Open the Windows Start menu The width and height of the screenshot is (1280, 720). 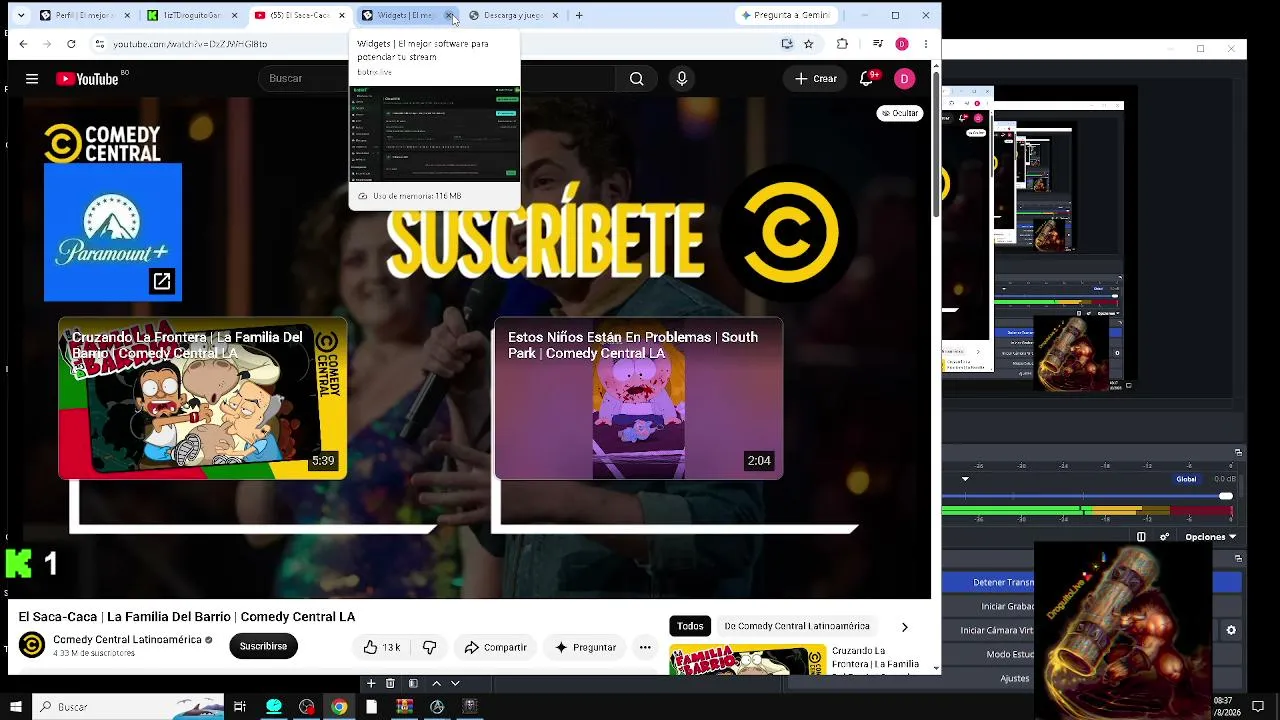(x=15, y=707)
